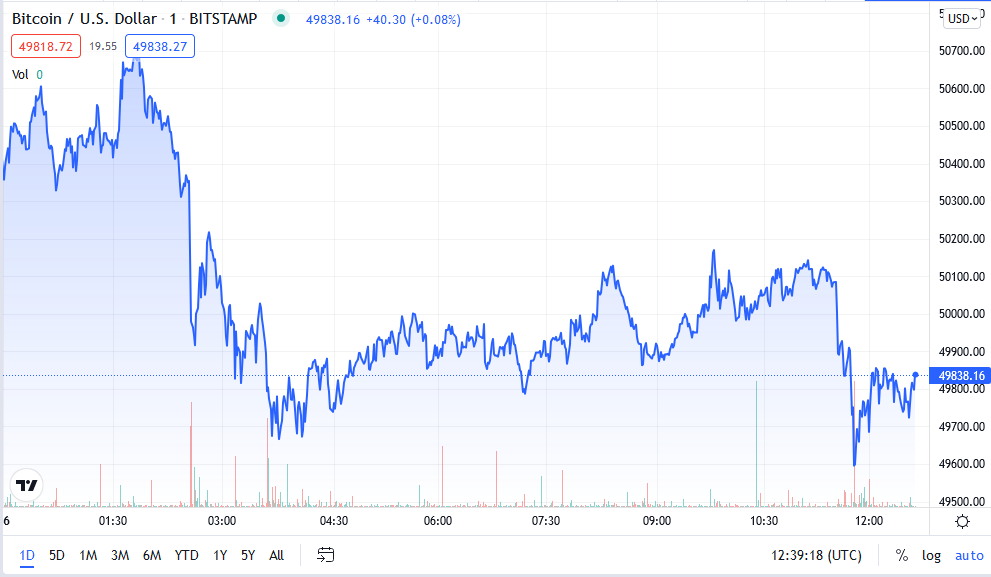Screen dimensions: 991x577
Task: Open chart settings gear icon
Action: (962, 522)
